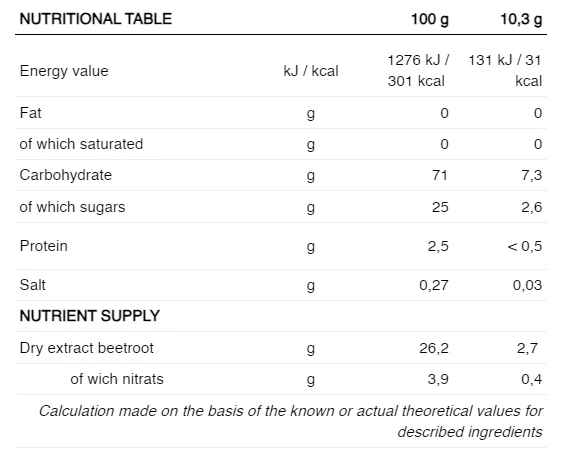Click the italic calculation footnote text
Viewport: 565px width, 450px height.
(x=290, y=421)
